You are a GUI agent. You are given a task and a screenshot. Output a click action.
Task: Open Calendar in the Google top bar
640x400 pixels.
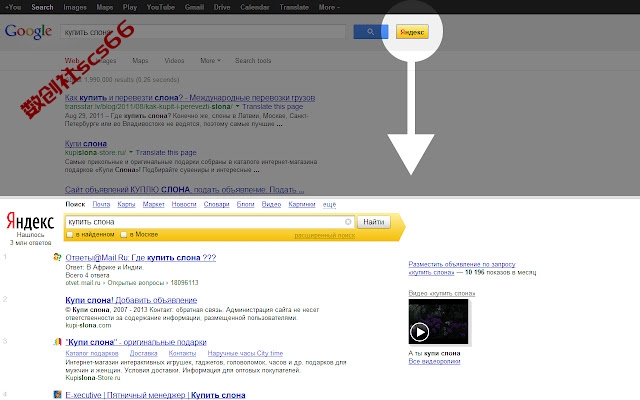[x=255, y=7]
